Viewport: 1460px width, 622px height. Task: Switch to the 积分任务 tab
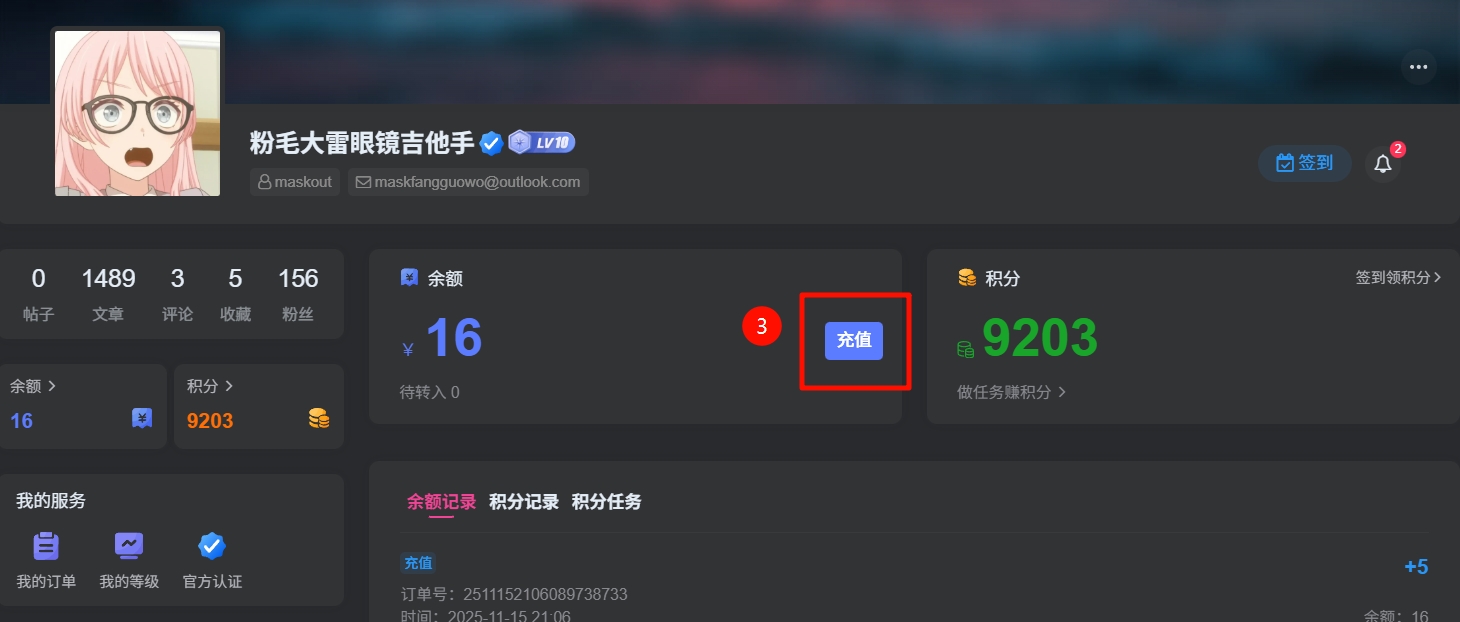[607, 502]
